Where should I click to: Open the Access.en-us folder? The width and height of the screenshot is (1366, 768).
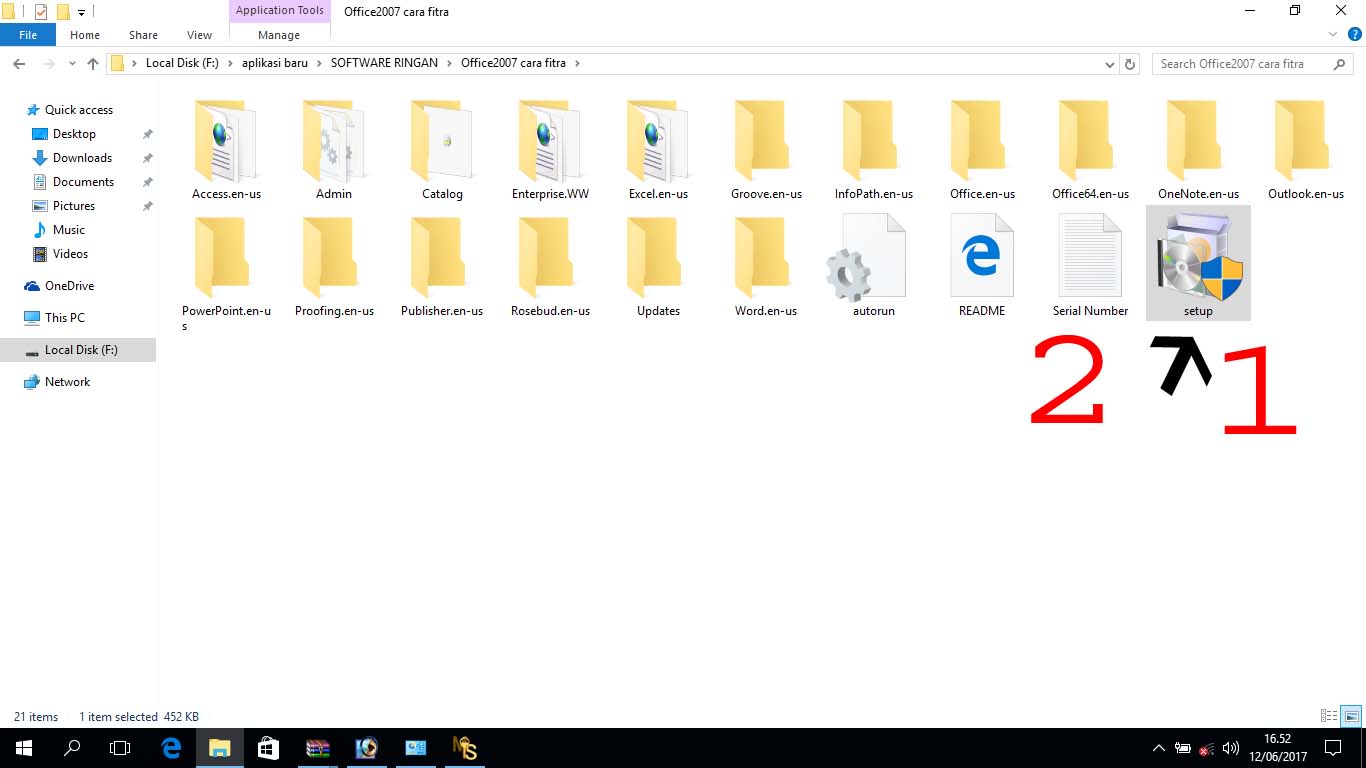(226, 150)
